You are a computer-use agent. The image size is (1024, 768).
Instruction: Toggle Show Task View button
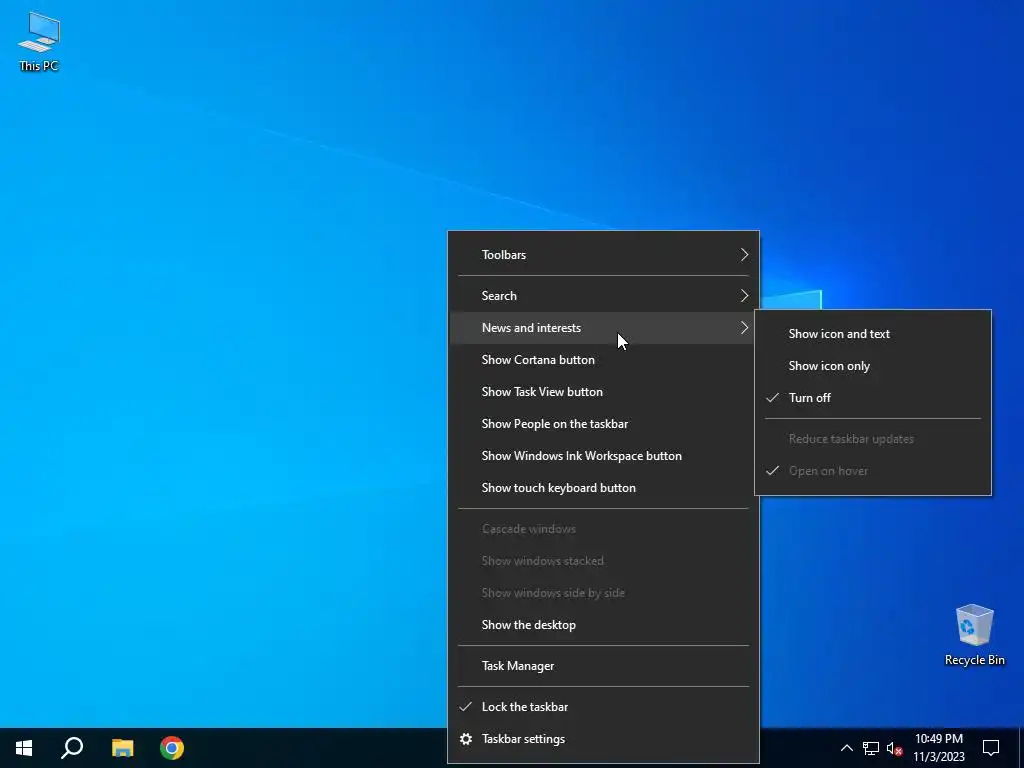pyautogui.click(x=603, y=392)
